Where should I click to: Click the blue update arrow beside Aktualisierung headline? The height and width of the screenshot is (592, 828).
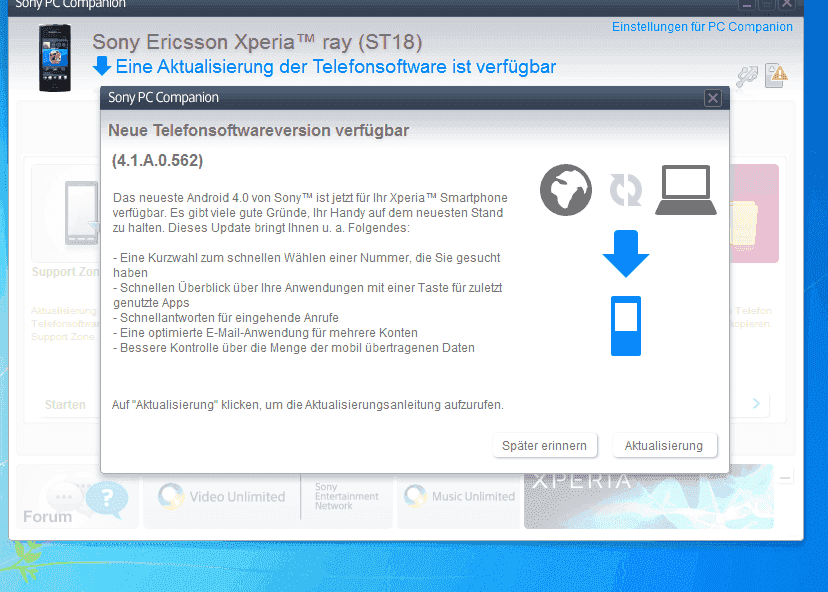102,67
